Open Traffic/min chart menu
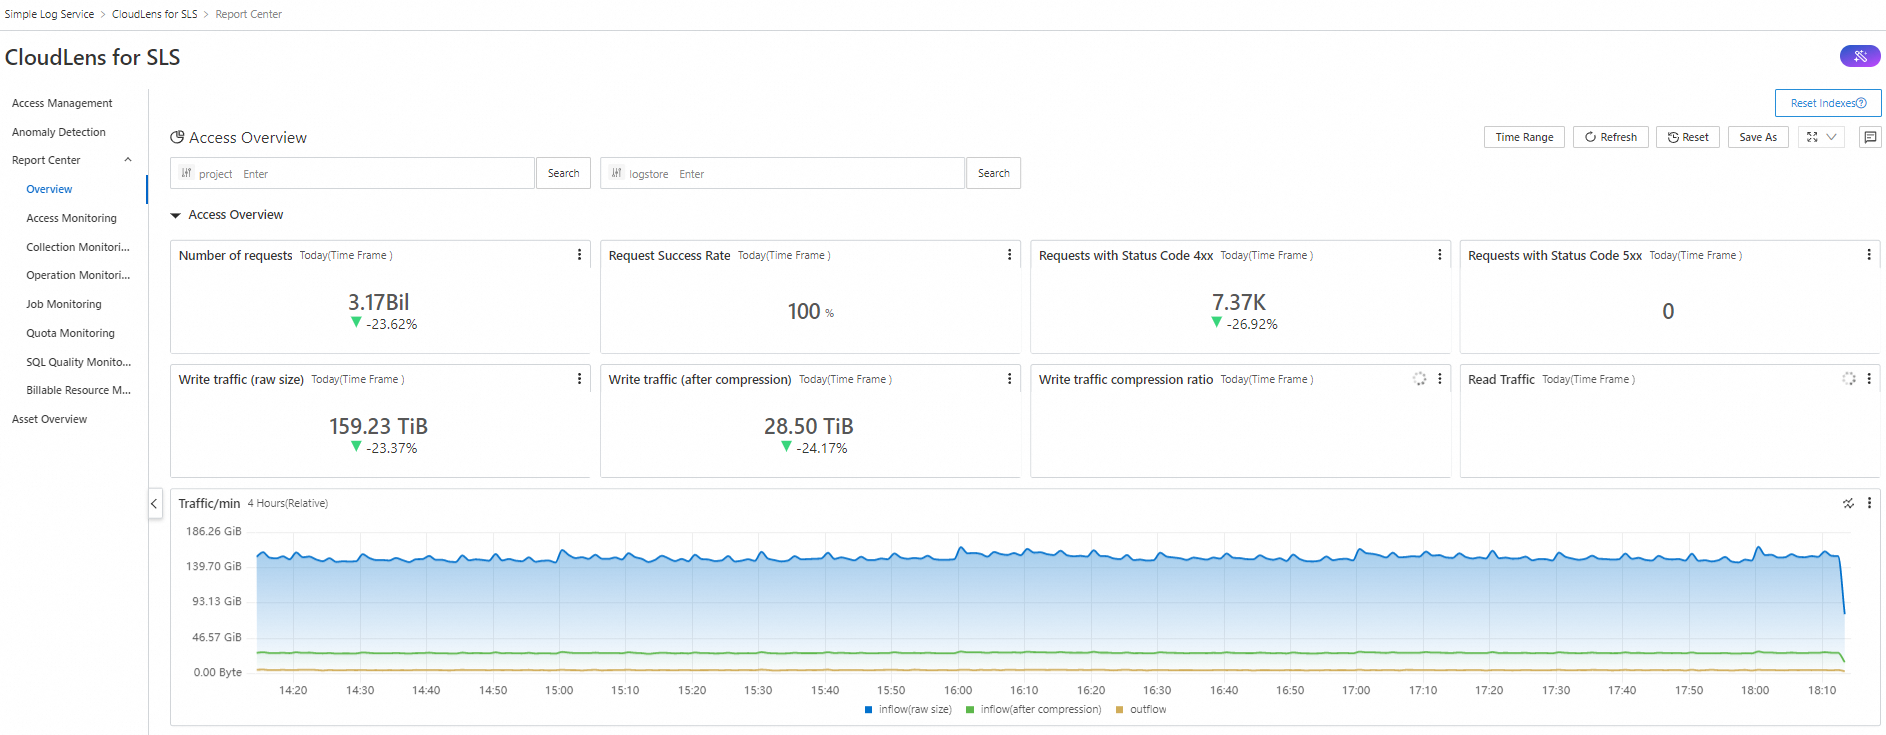The image size is (1886, 735). [1869, 503]
